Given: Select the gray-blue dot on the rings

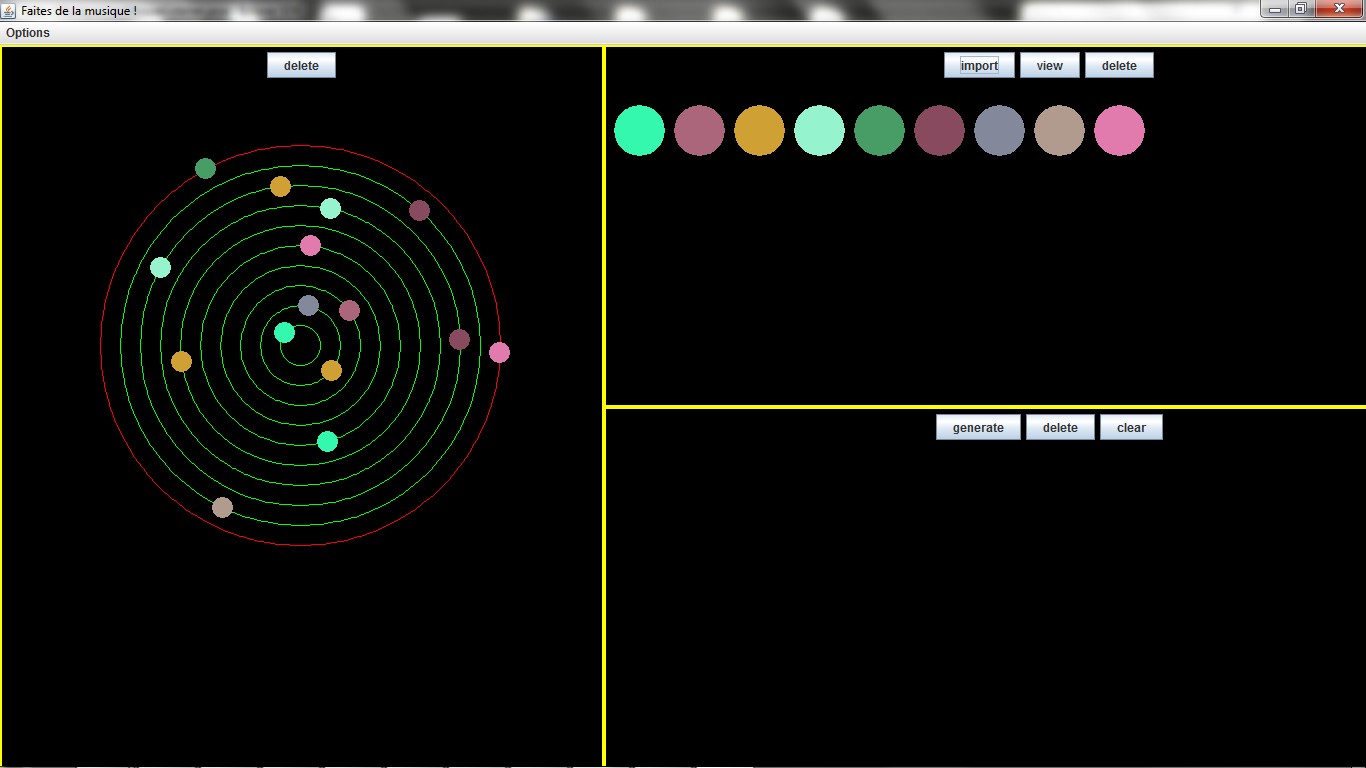Looking at the screenshot, I should [308, 305].
